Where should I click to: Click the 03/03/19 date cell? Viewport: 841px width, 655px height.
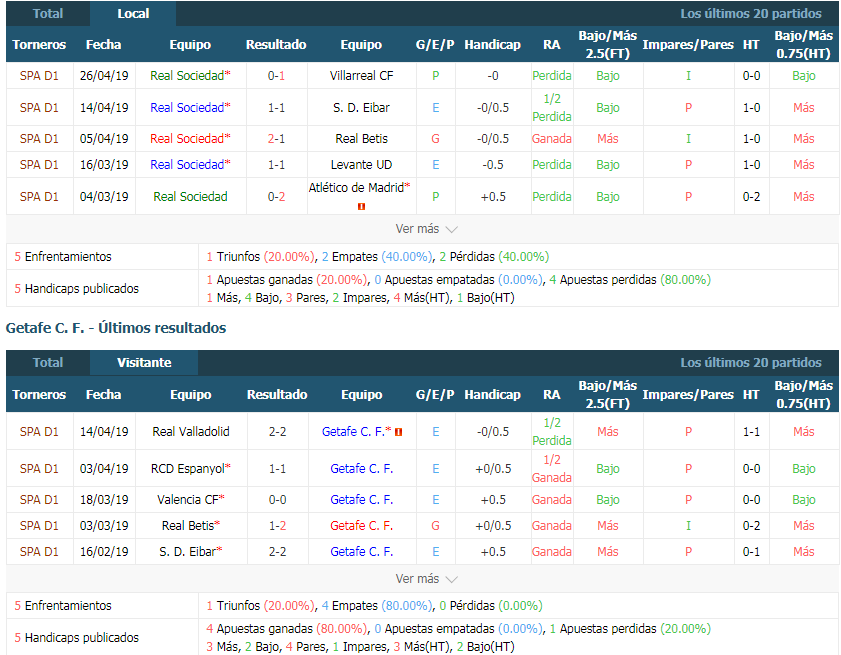pos(104,526)
